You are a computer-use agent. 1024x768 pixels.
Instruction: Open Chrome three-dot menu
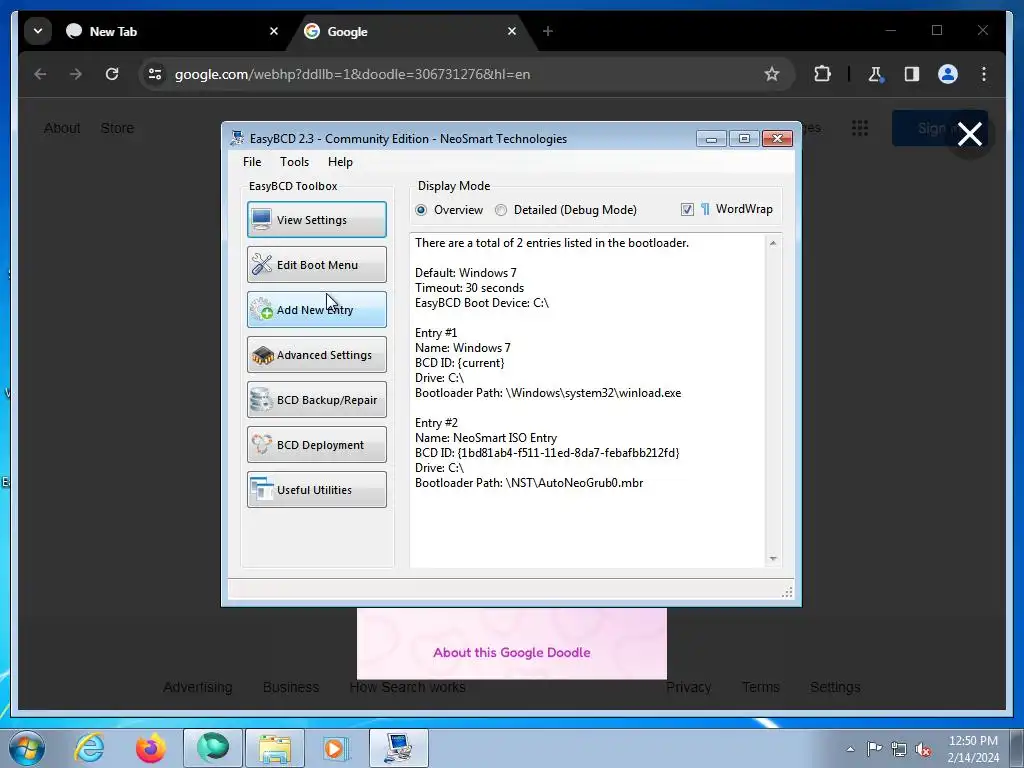coord(984,74)
